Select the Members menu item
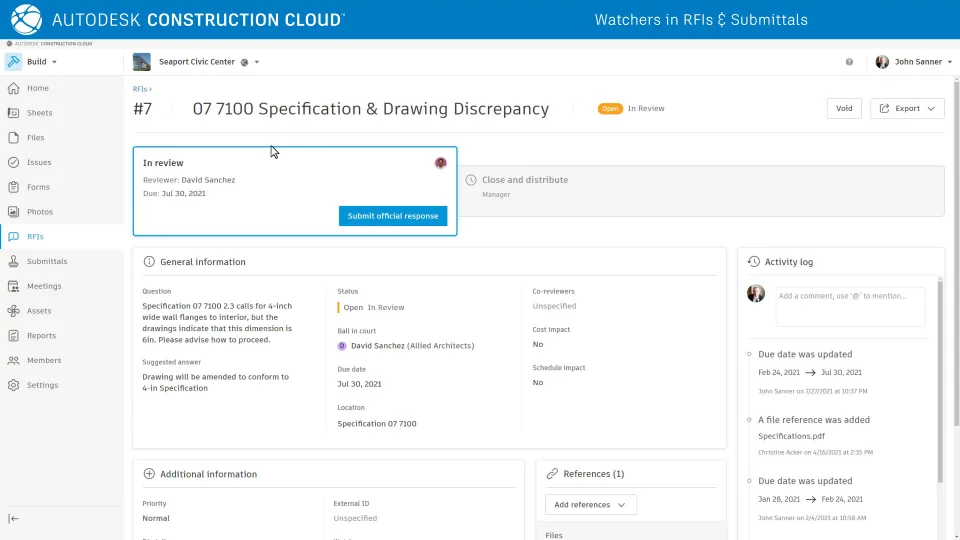This screenshot has width=960, height=540. point(44,360)
